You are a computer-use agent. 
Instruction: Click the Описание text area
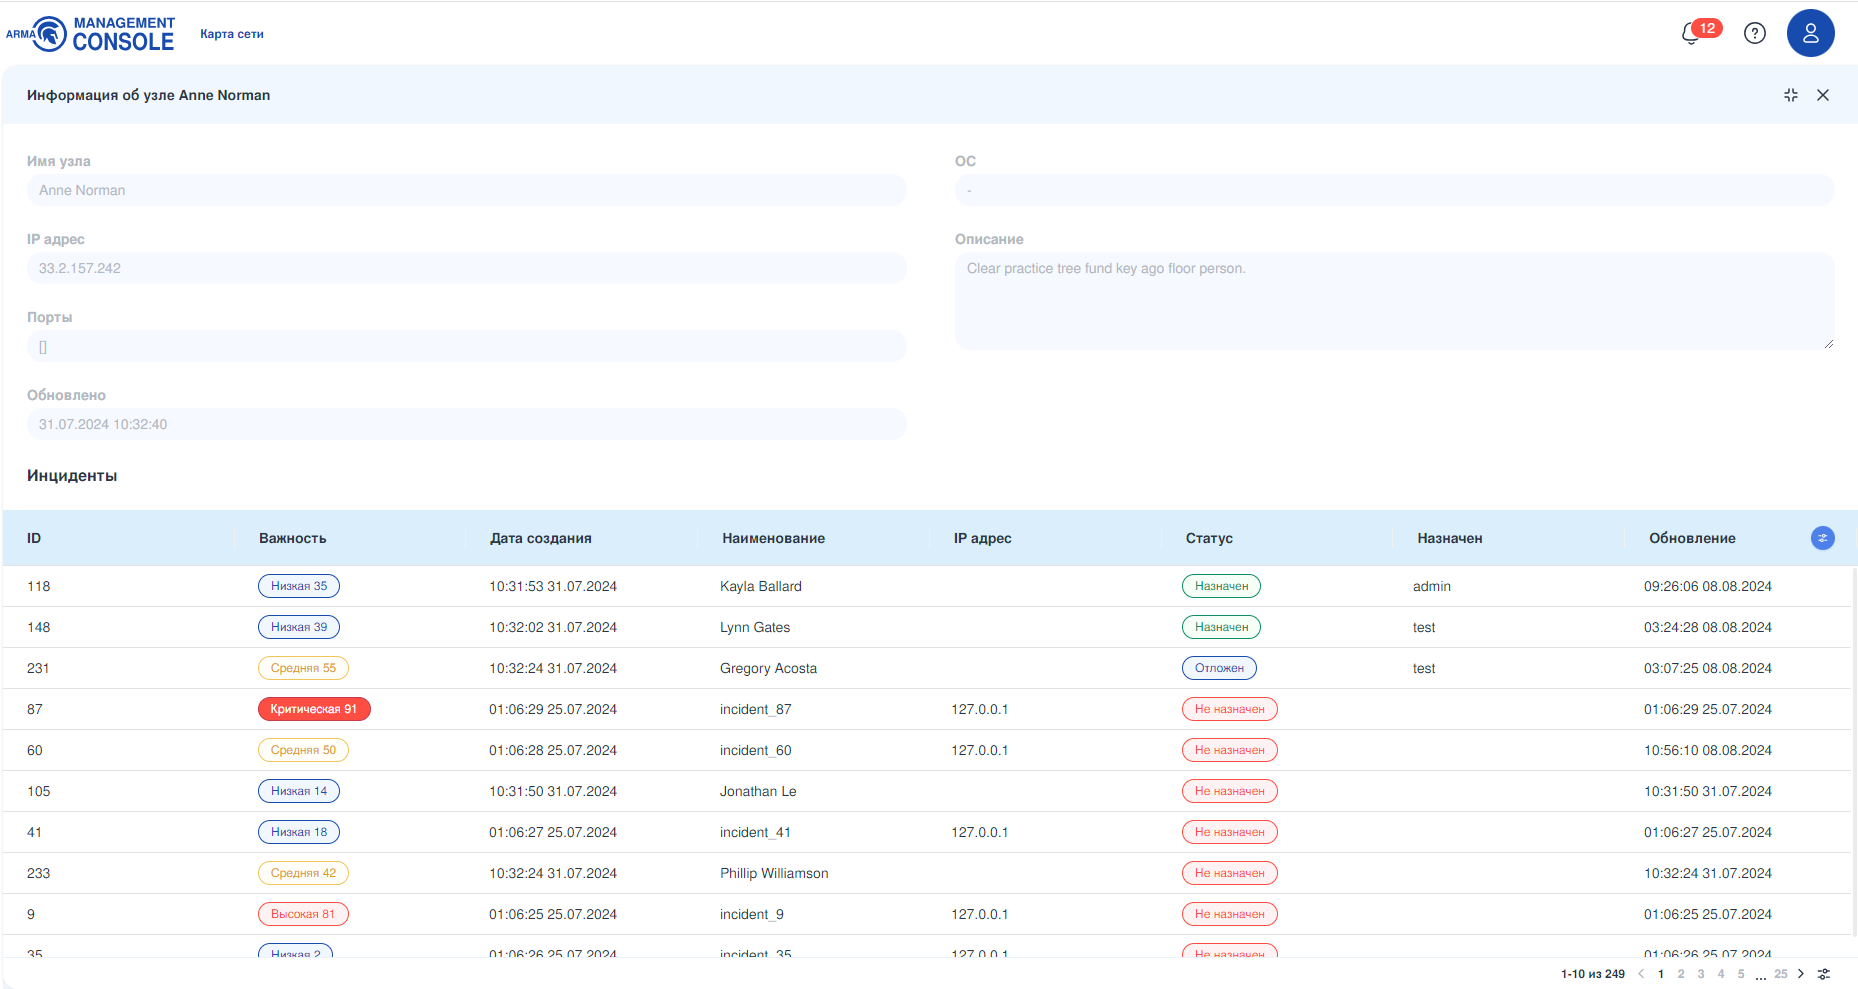point(1393,300)
